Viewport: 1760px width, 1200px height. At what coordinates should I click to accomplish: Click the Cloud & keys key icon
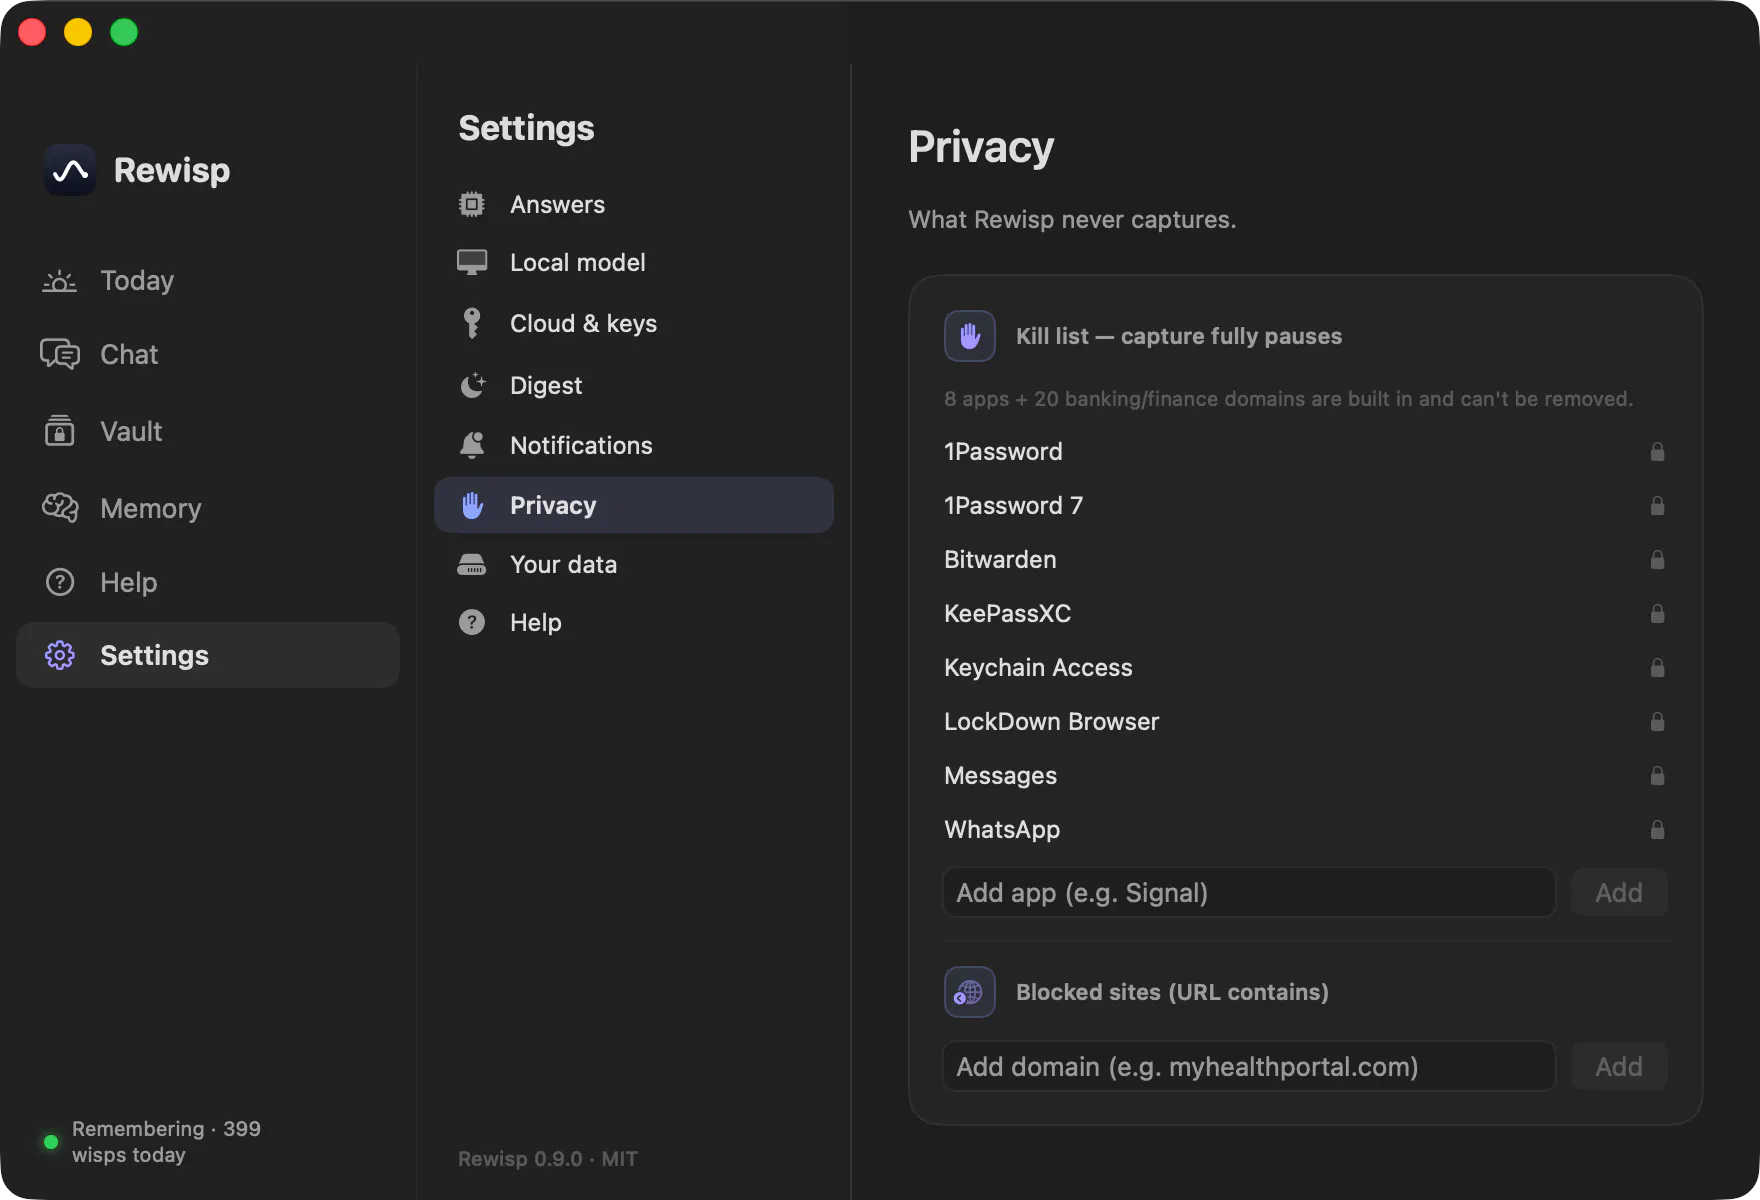click(472, 323)
